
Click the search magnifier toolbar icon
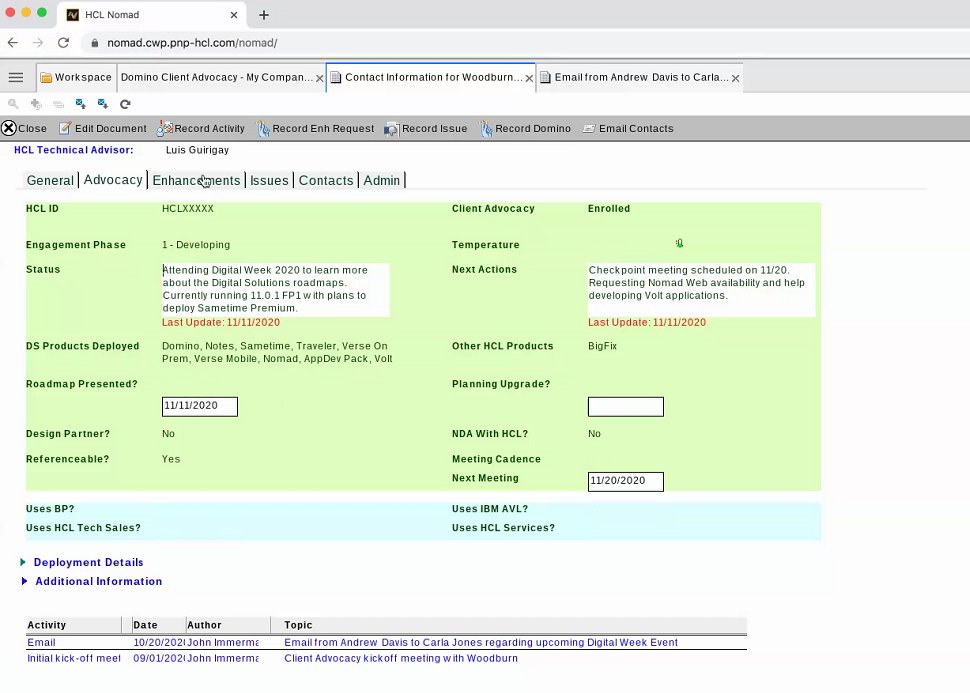[x=13, y=104]
